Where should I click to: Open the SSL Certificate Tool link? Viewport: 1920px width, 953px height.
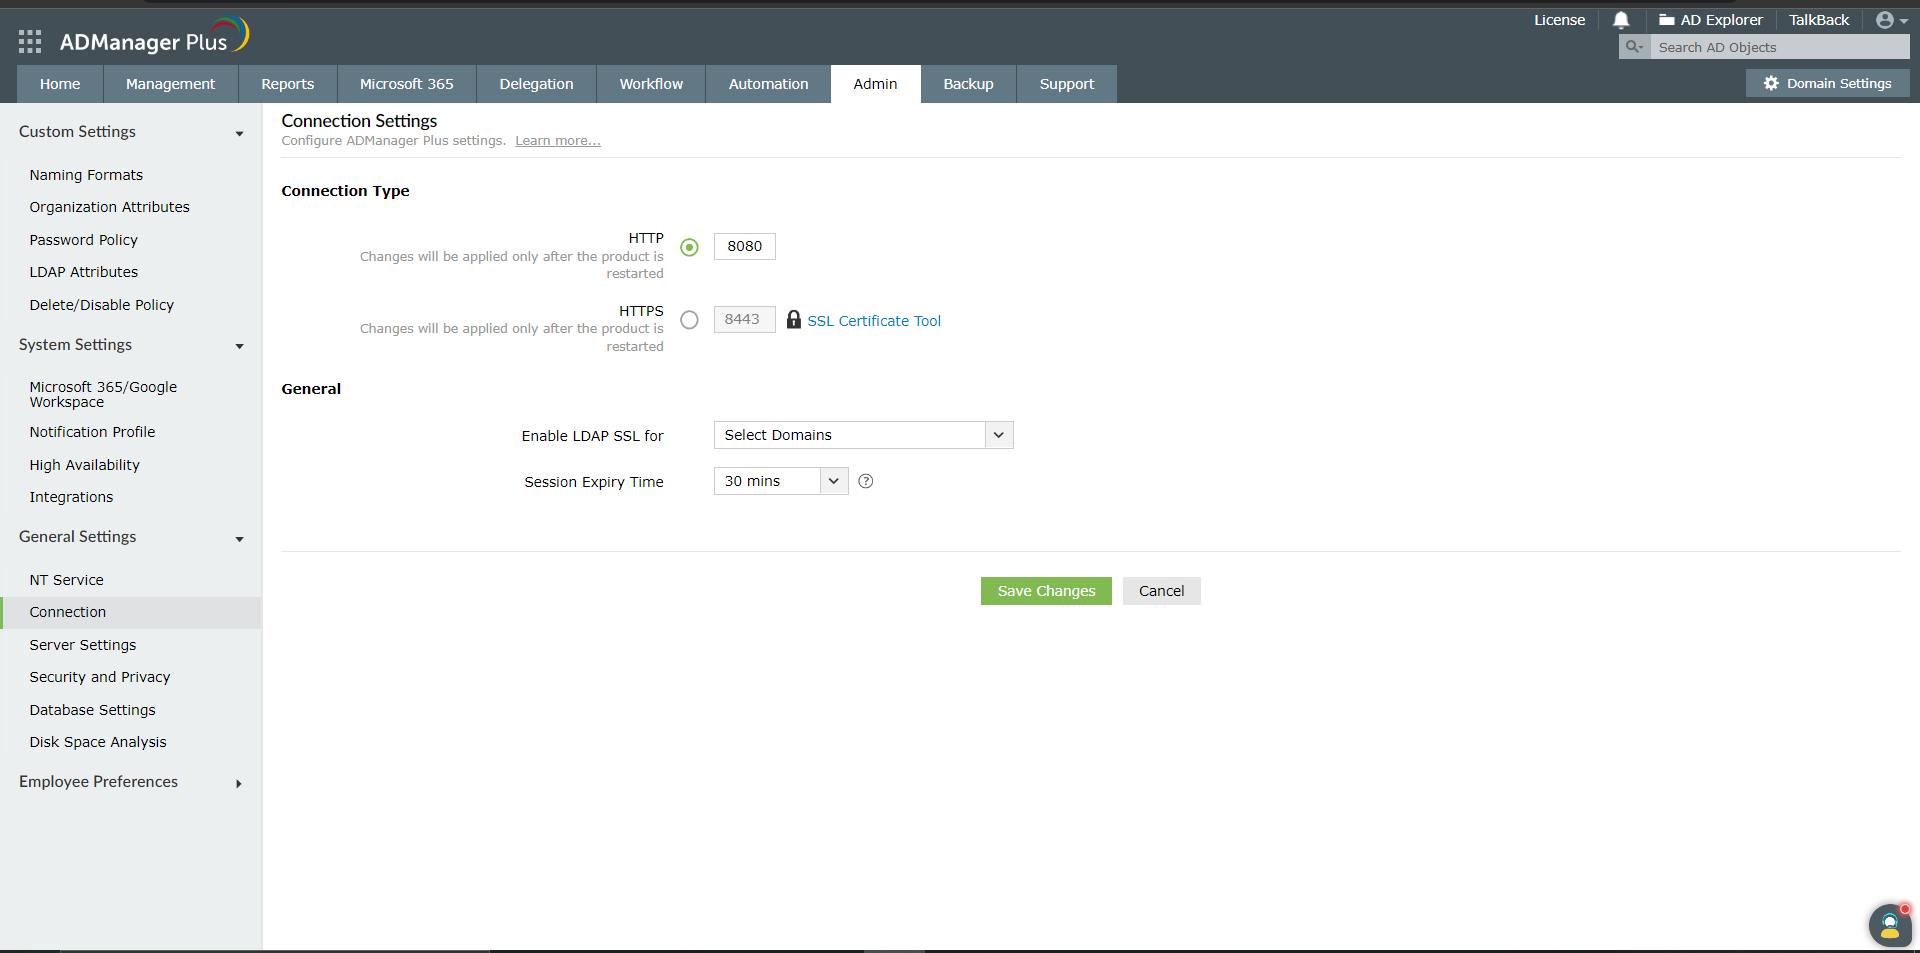point(873,321)
